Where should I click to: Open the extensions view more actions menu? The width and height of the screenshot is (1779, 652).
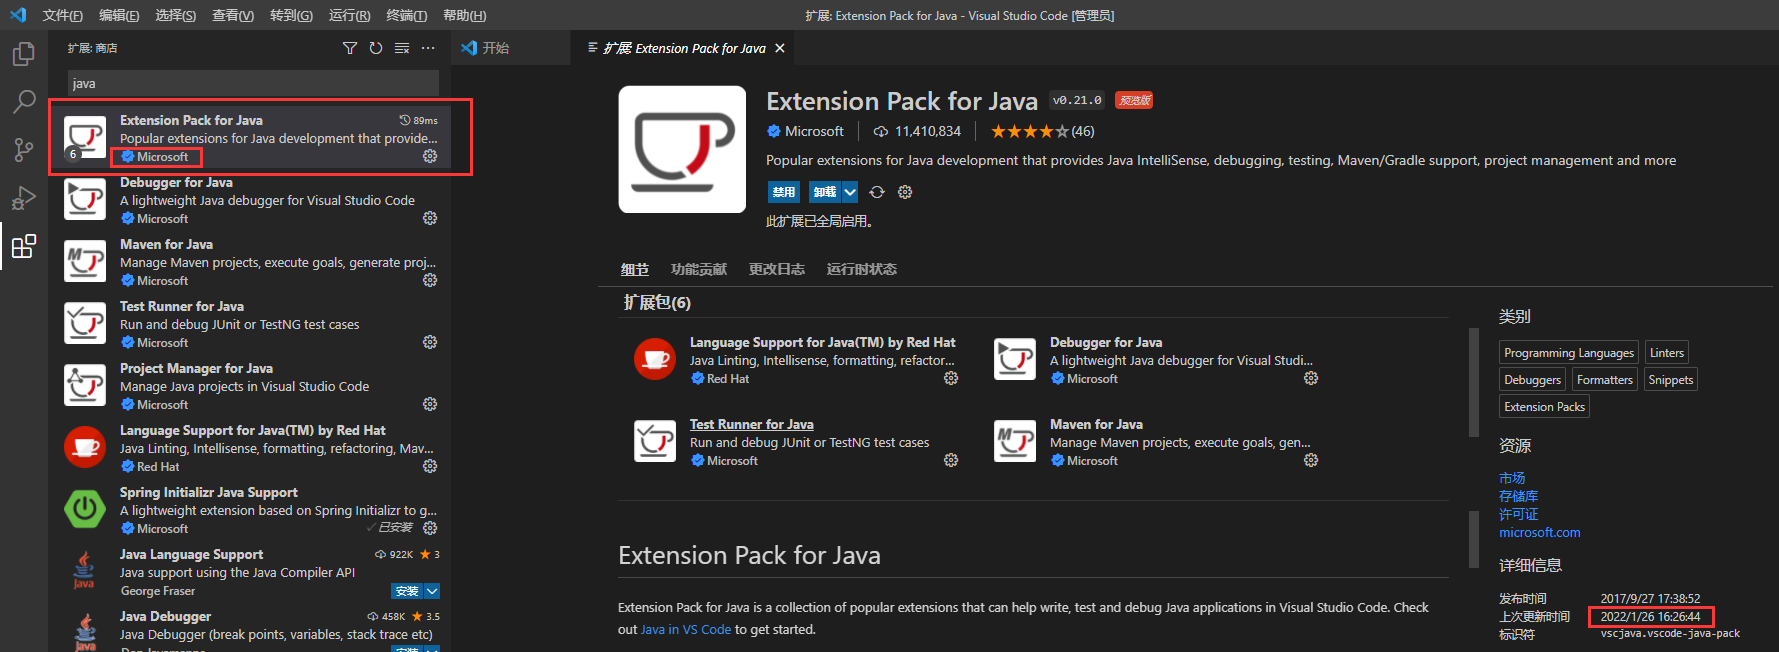[428, 48]
